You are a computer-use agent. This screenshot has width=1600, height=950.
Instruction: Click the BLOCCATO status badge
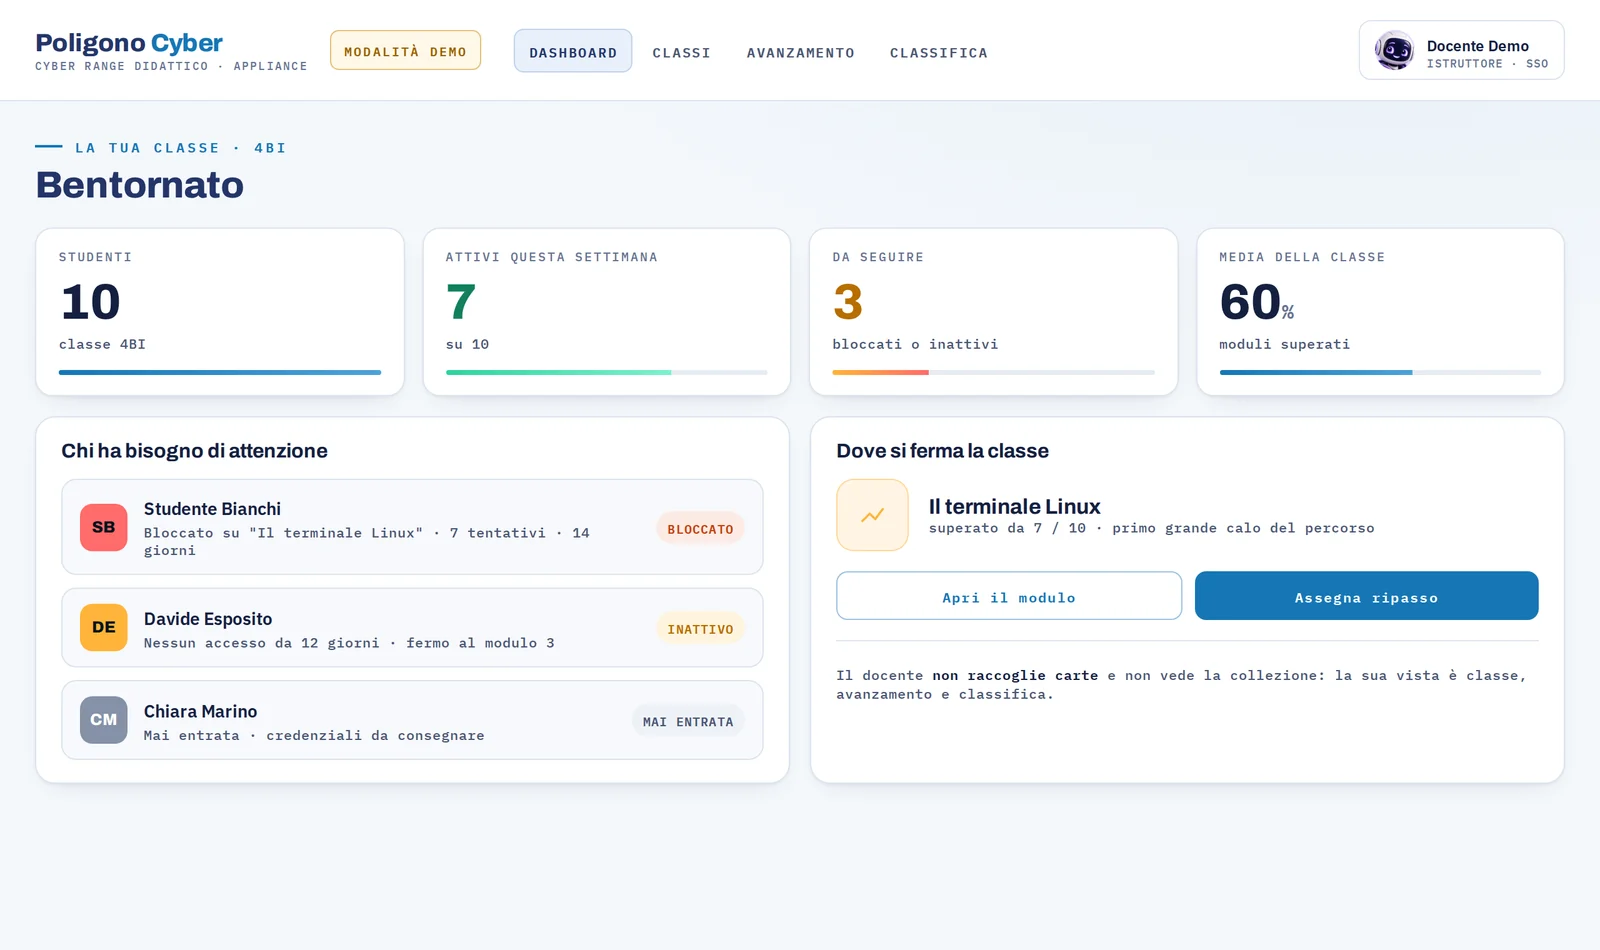pyautogui.click(x=700, y=529)
